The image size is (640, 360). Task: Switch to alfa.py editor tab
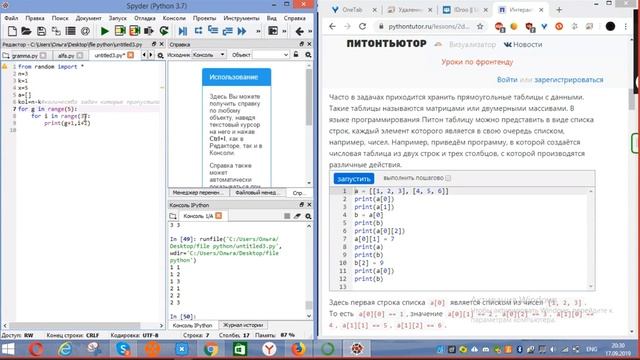tap(66, 55)
